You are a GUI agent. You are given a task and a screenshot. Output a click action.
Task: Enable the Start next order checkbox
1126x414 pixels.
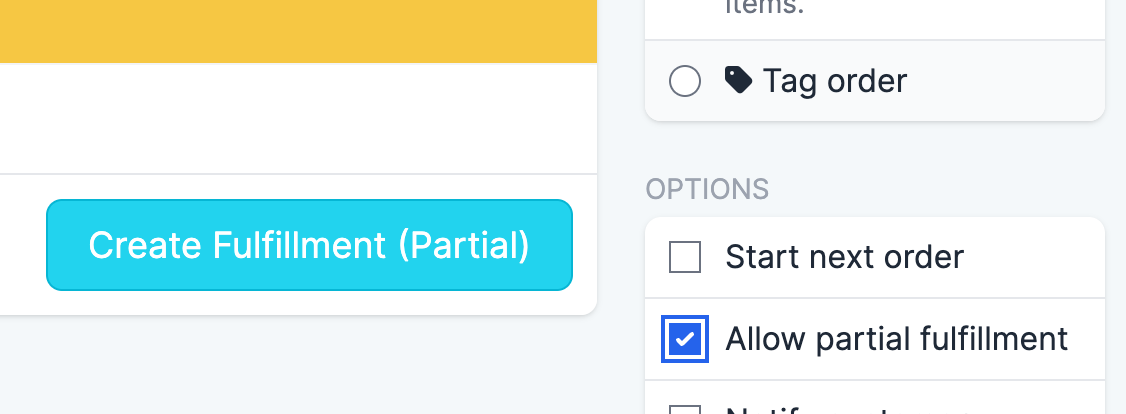(685, 258)
